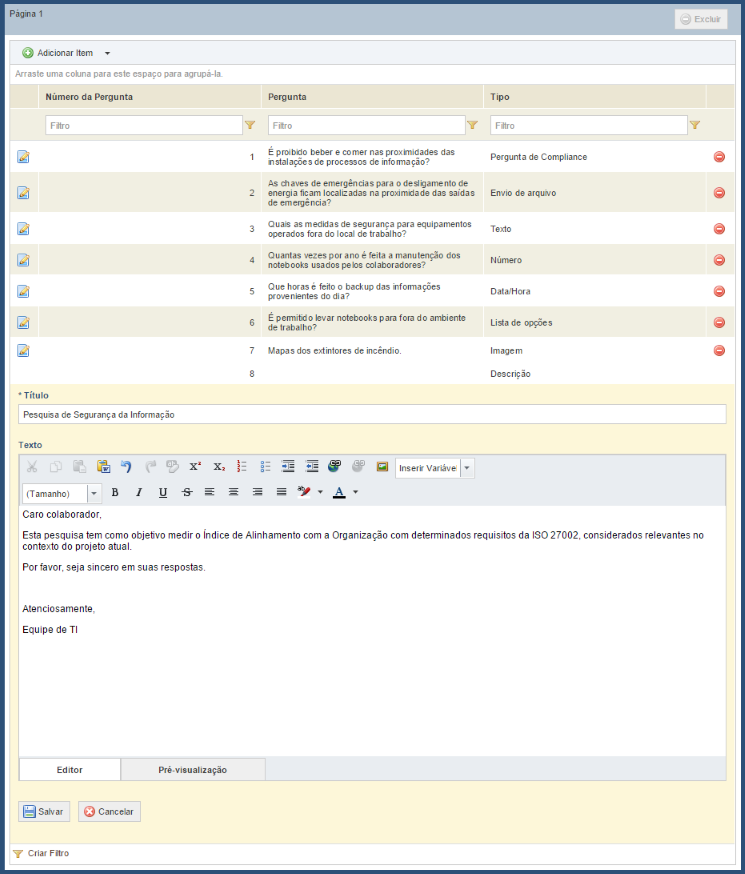Edit question 5 with pencil icon
The image size is (745, 874).
23,291
